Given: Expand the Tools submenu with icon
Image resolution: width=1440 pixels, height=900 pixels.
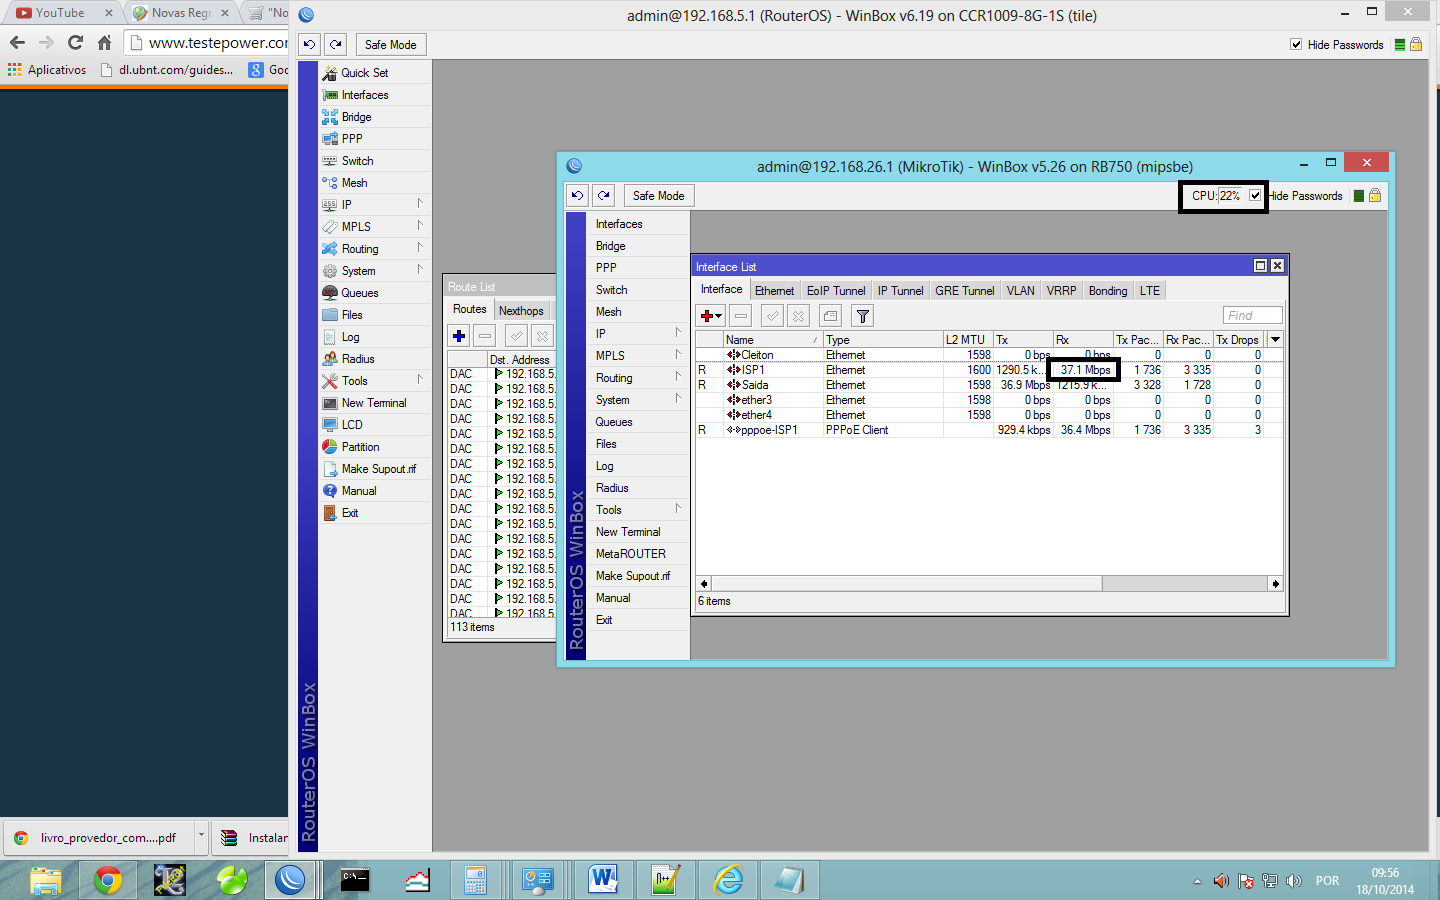Looking at the screenshot, I should [x=355, y=381].
